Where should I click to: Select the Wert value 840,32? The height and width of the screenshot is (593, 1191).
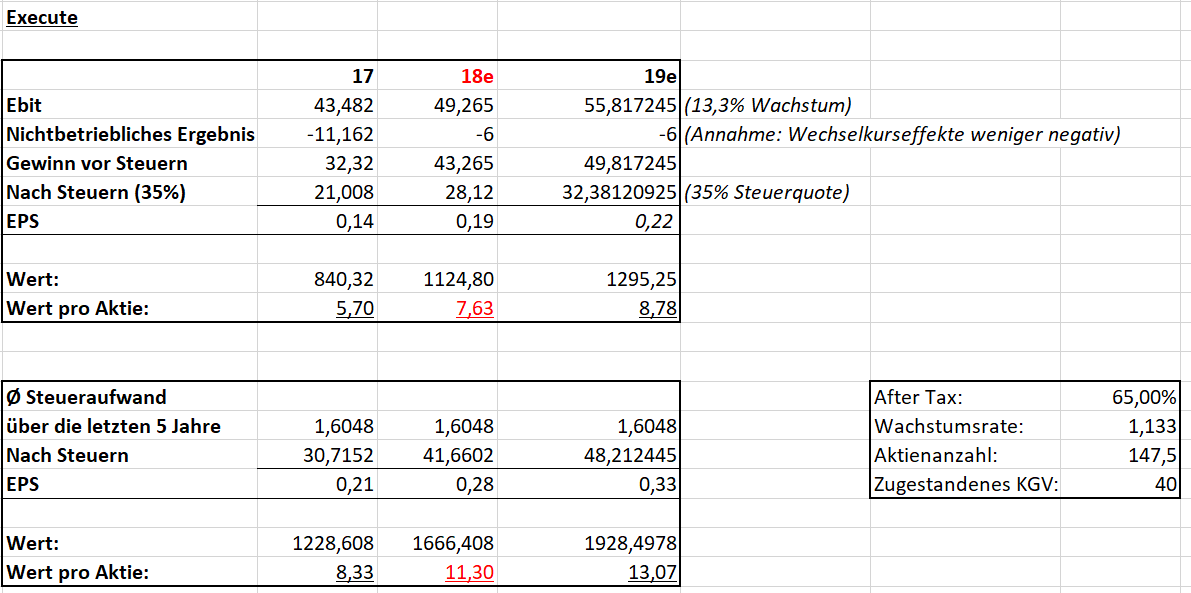pos(346,280)
